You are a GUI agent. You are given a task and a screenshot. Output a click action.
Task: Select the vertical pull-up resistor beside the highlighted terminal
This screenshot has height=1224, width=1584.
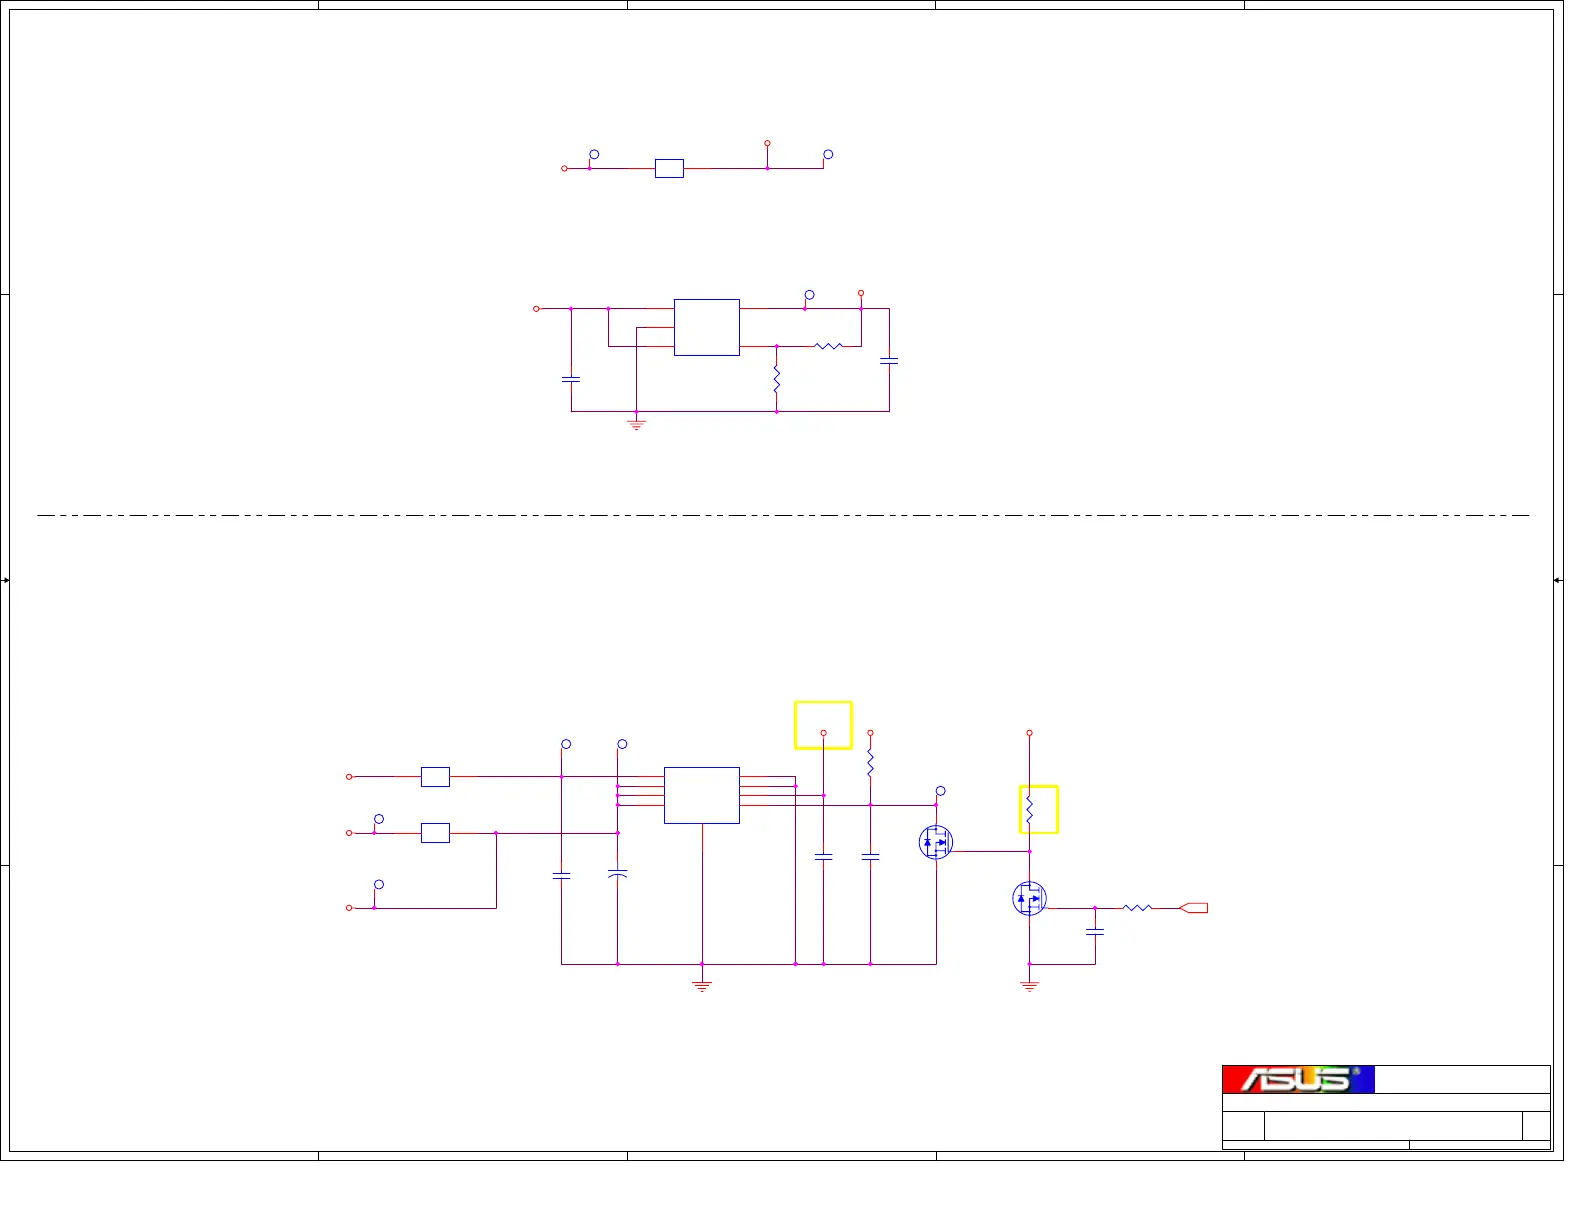coord(870,763)
